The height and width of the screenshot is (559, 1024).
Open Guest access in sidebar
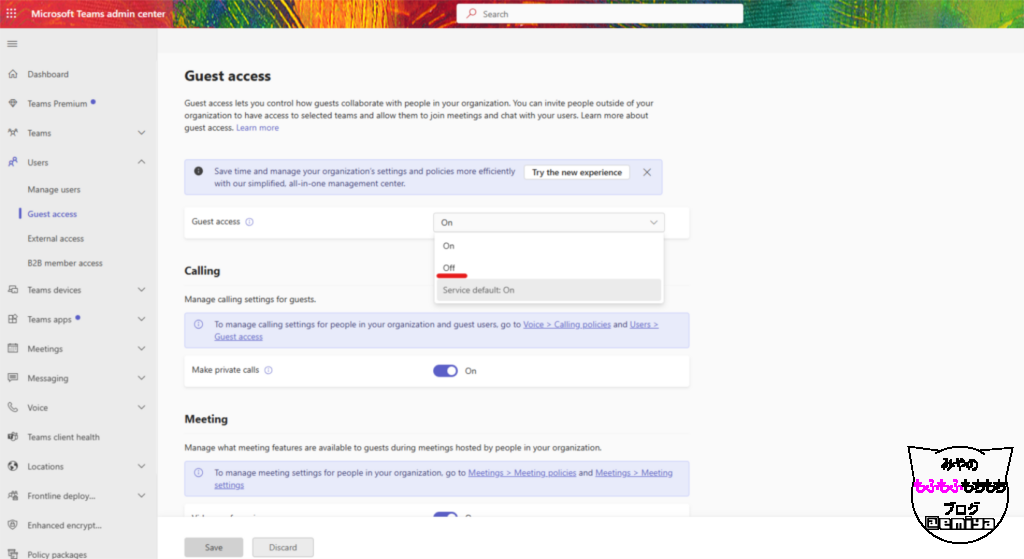(52, 214)
